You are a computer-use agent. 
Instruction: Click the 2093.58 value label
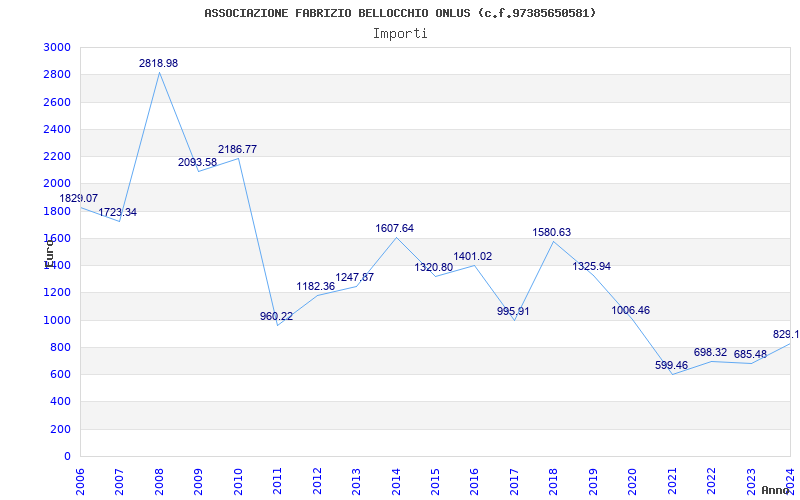click(197, 162)
